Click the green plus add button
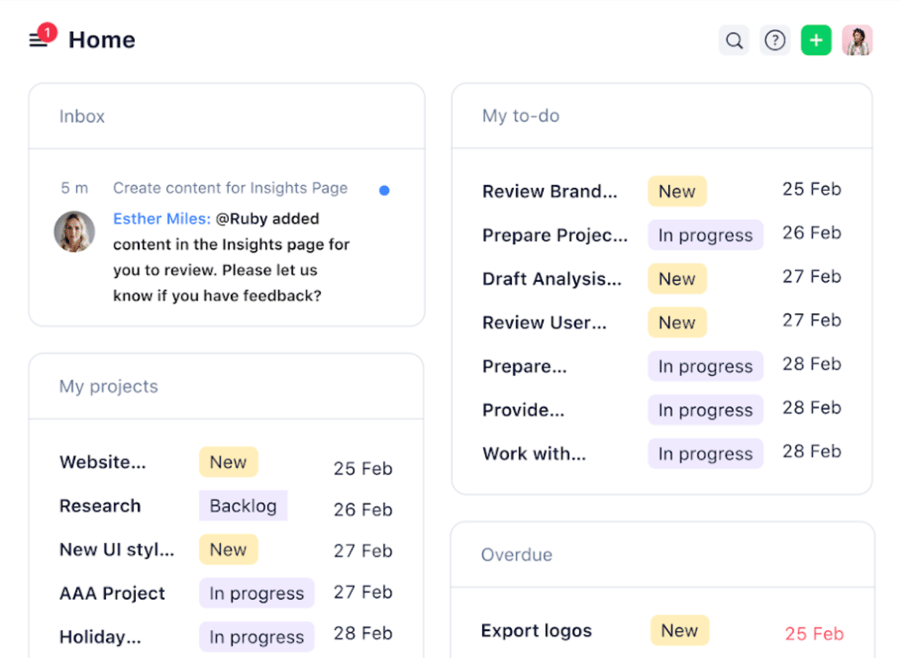900x658 pixels. pos(816,41)
